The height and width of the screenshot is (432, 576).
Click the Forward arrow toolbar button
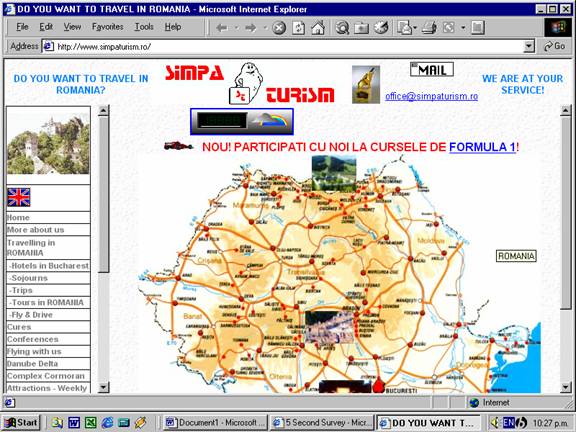pos(251,28)
